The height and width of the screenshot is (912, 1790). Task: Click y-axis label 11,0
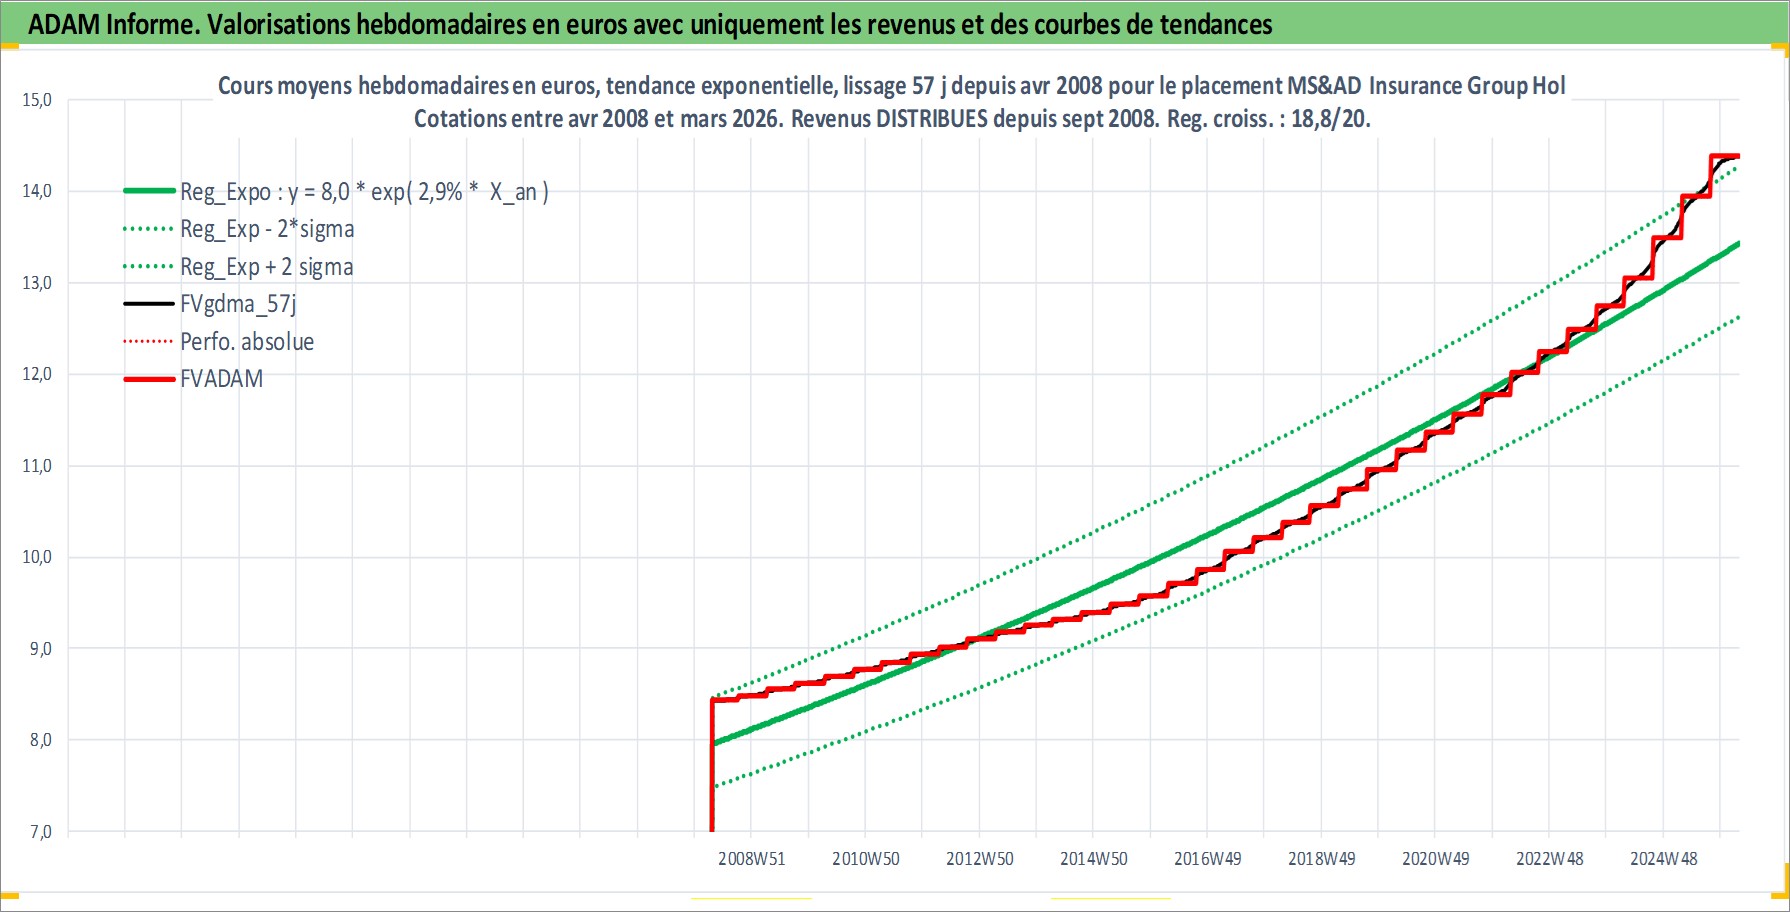click(37, 466)
